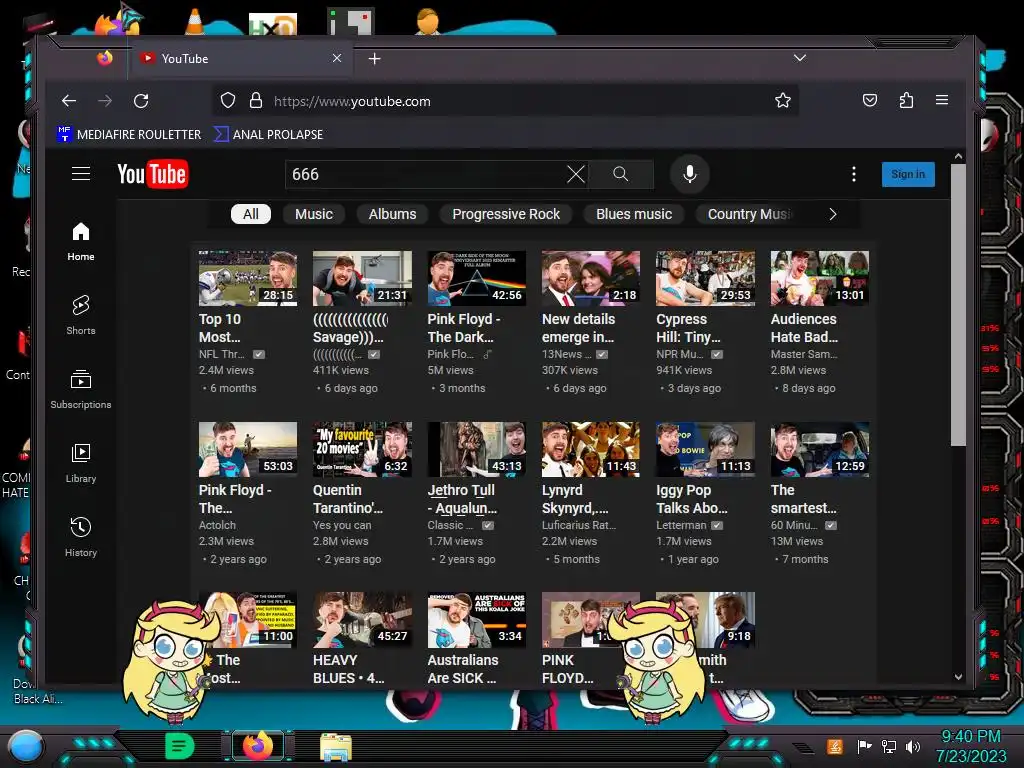This screenshot has height=768, width=1024.
Task: Open Lynyrd Skynyrd video thumbnail 11:43
Action: (591, 449)
